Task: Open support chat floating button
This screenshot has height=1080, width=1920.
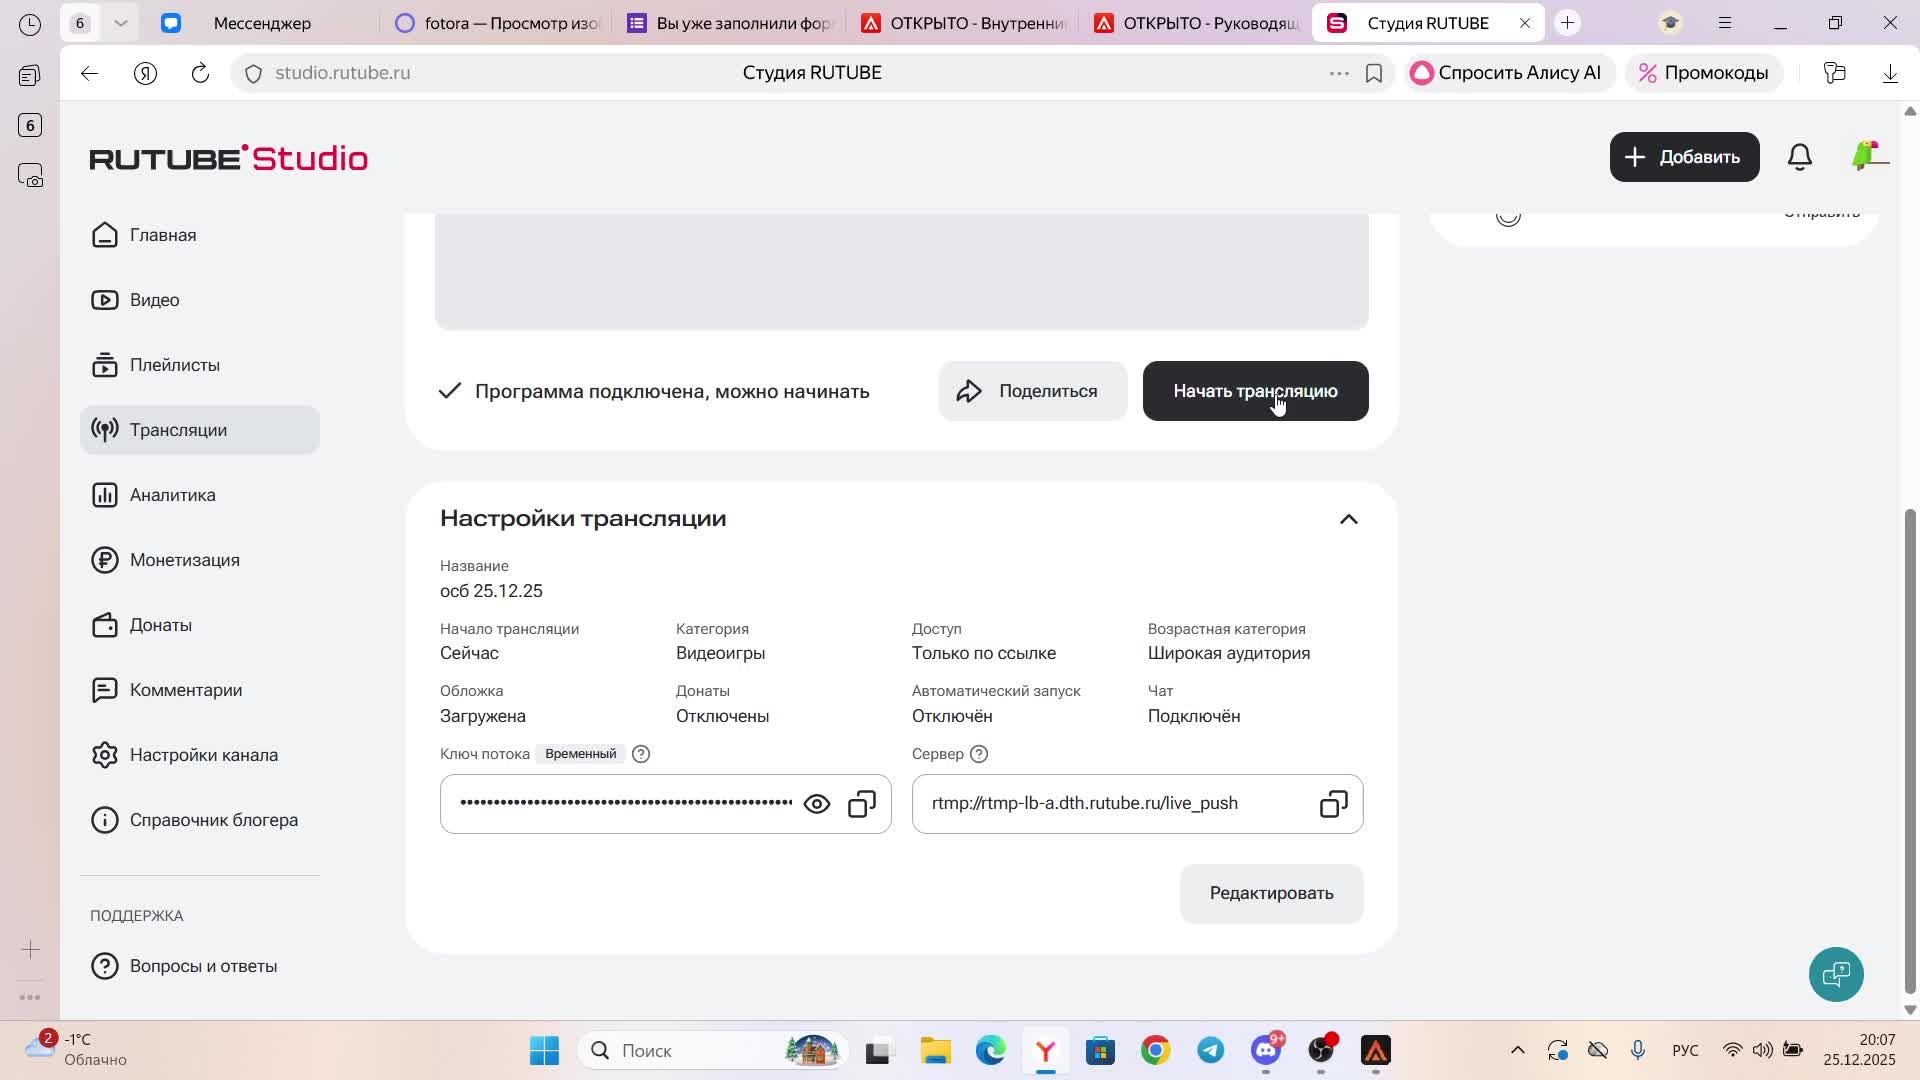Action: pos(1836,974)
